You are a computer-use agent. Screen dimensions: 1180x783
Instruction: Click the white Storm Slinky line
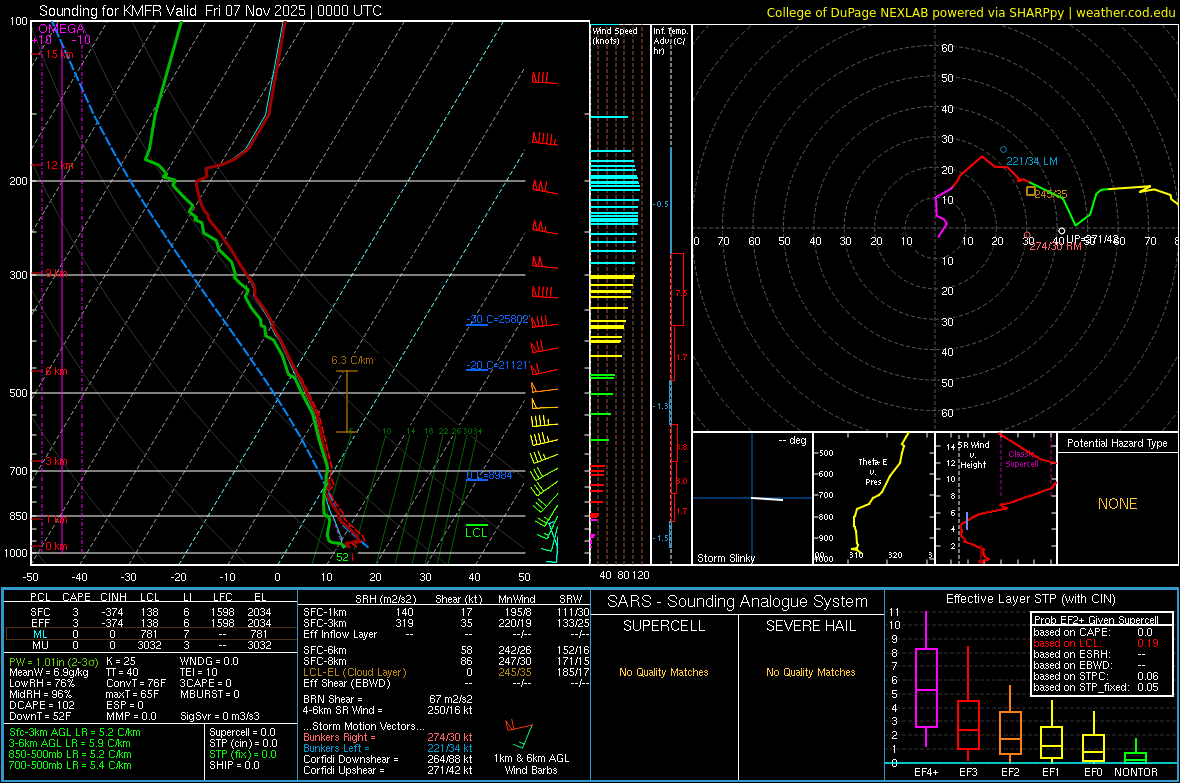(767, 498)
